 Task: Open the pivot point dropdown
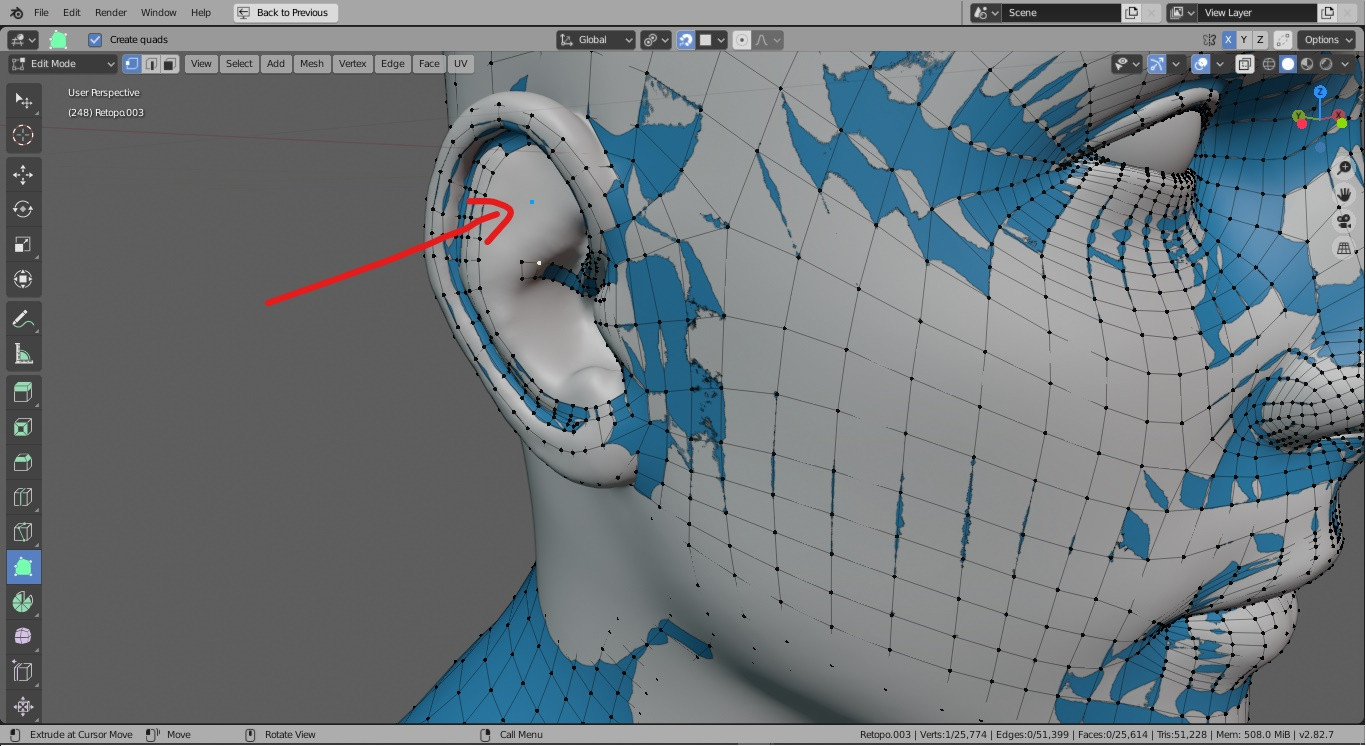point(655,40)
